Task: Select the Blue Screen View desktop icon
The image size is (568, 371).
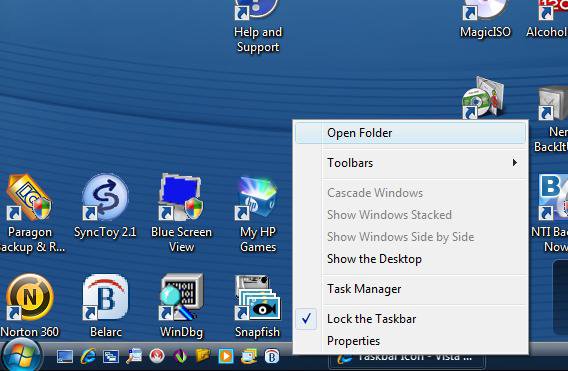Action: coord(181,213)
